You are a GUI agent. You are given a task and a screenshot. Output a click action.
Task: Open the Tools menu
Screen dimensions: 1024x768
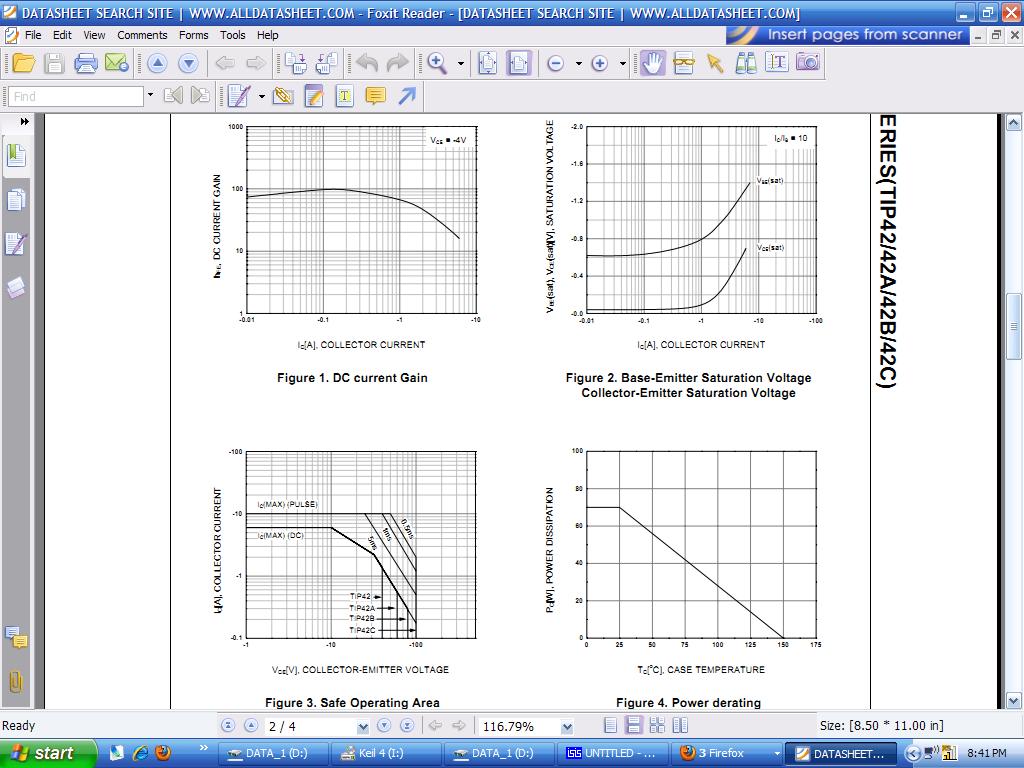pos(232,35)
